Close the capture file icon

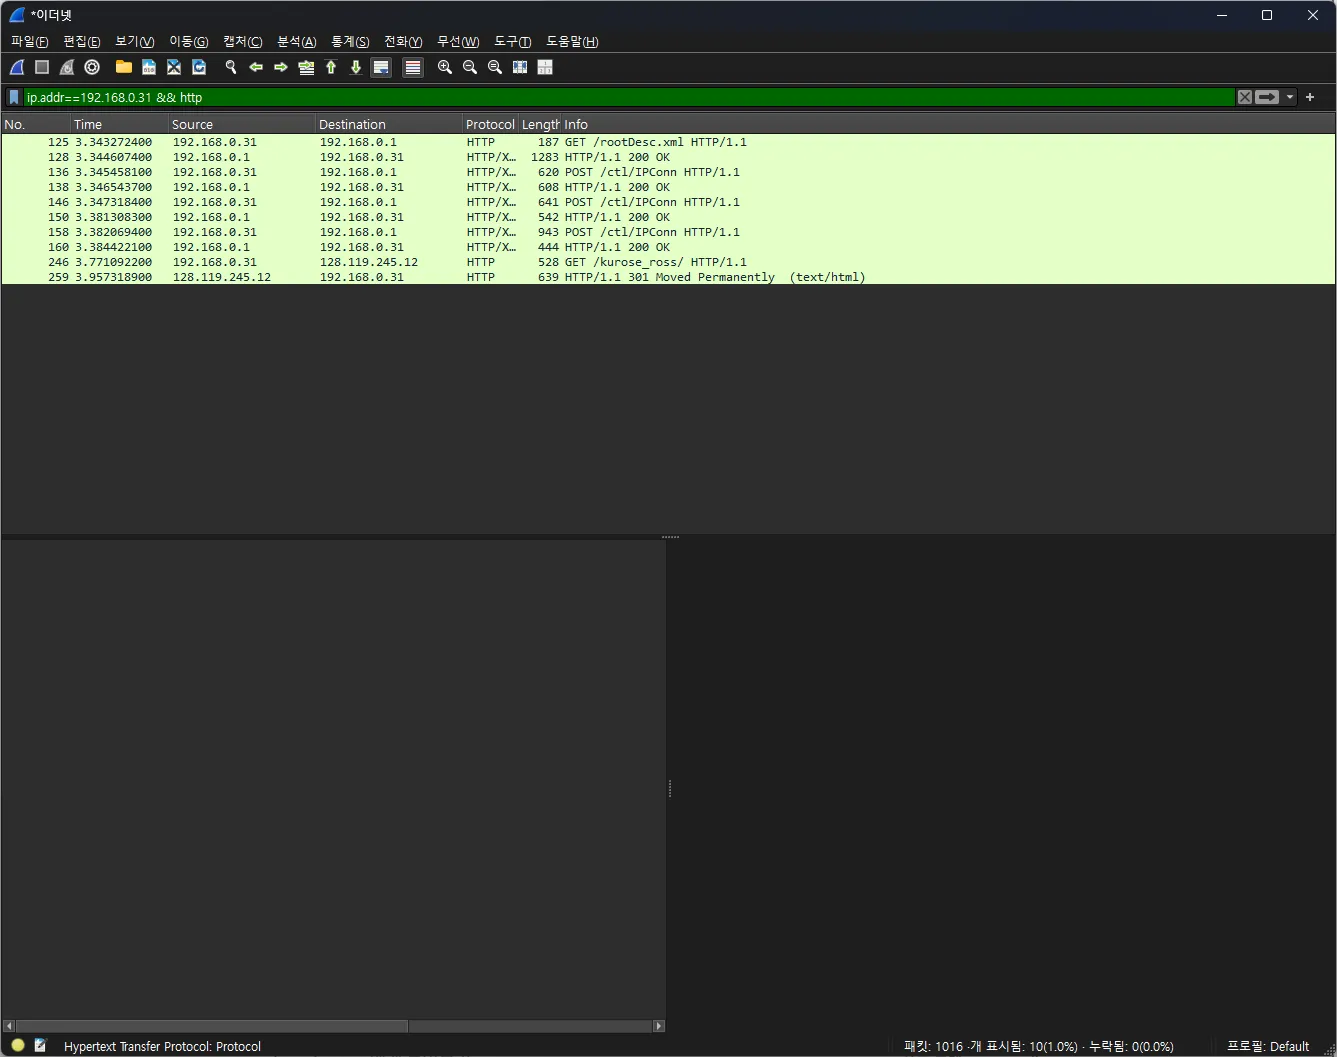click(174, 67)
